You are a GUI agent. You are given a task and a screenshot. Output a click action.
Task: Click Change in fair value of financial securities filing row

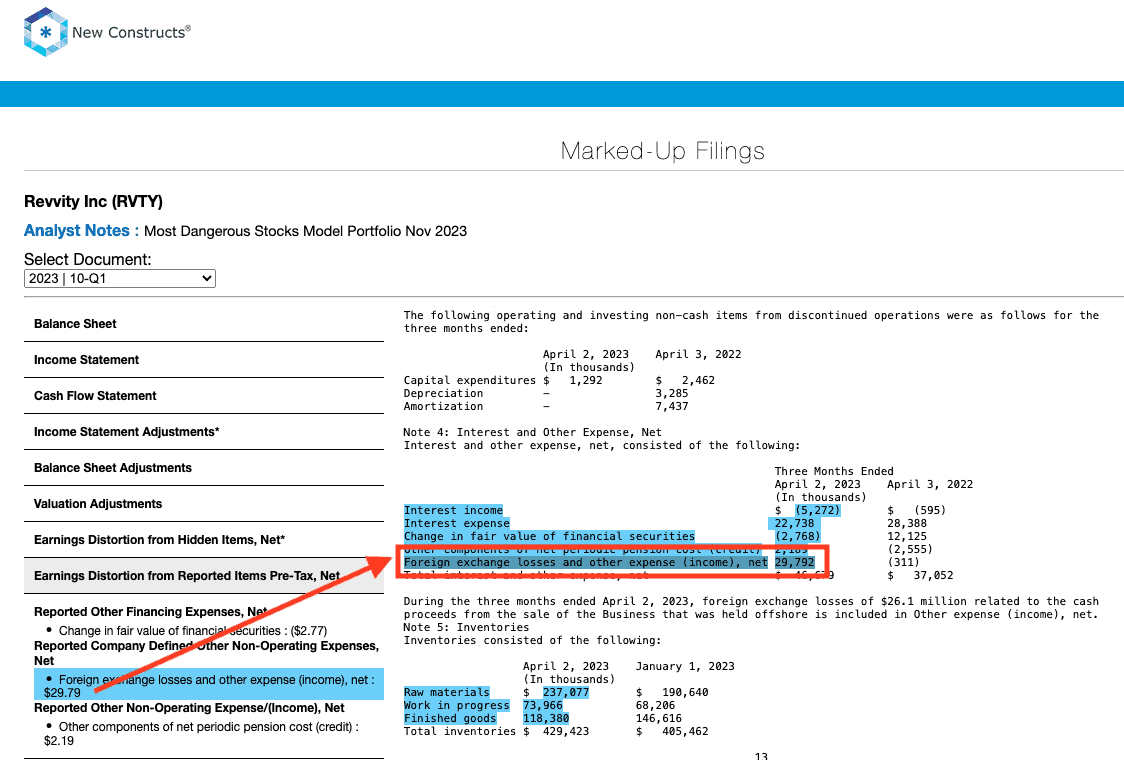pyautogui.click(x=549, y=536)
